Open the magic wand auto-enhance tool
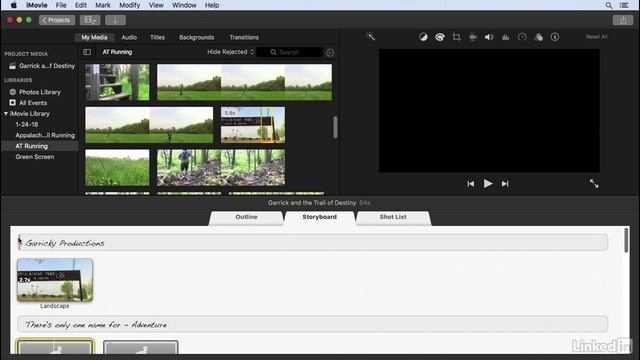 [x=371, y=37]
